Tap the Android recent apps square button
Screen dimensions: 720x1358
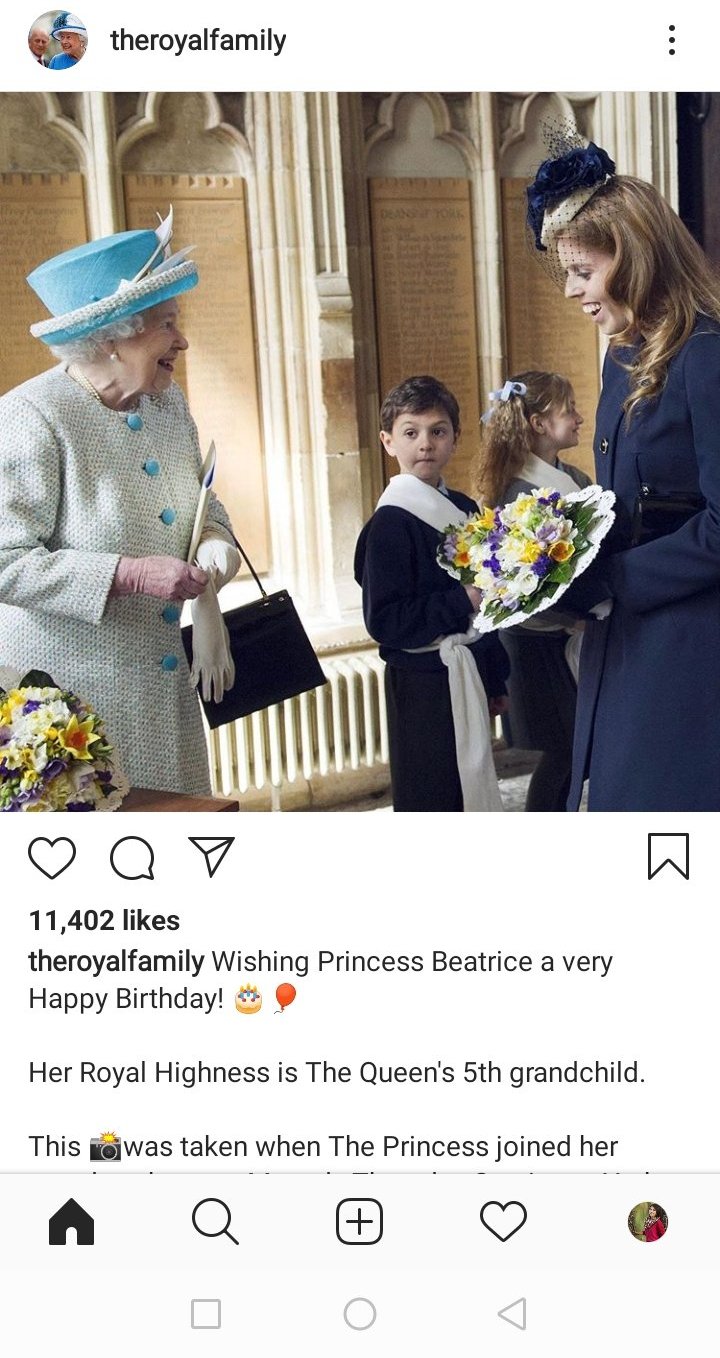tap(206, 1314)
